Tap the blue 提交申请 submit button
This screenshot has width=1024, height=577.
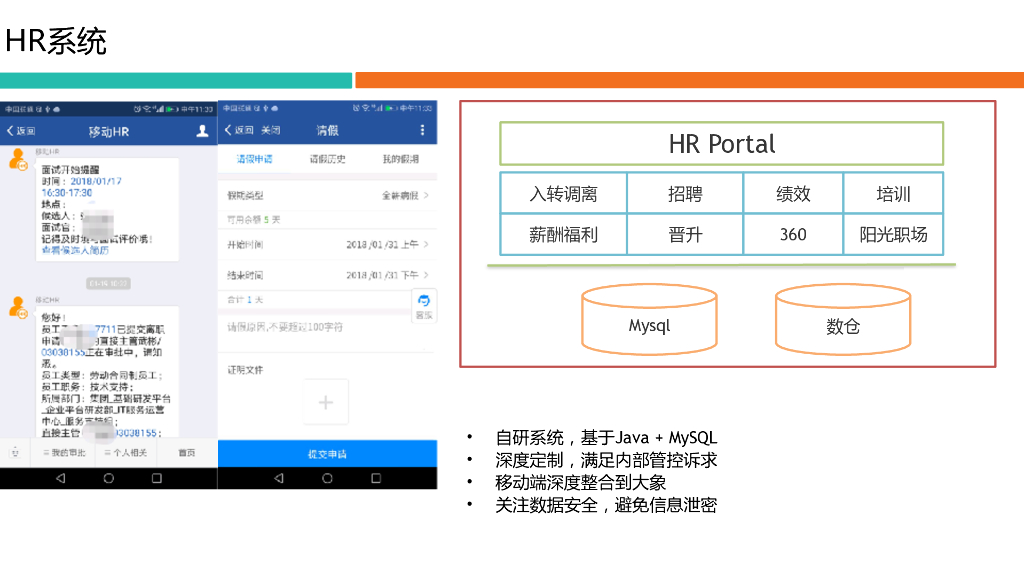coord(329,454)
